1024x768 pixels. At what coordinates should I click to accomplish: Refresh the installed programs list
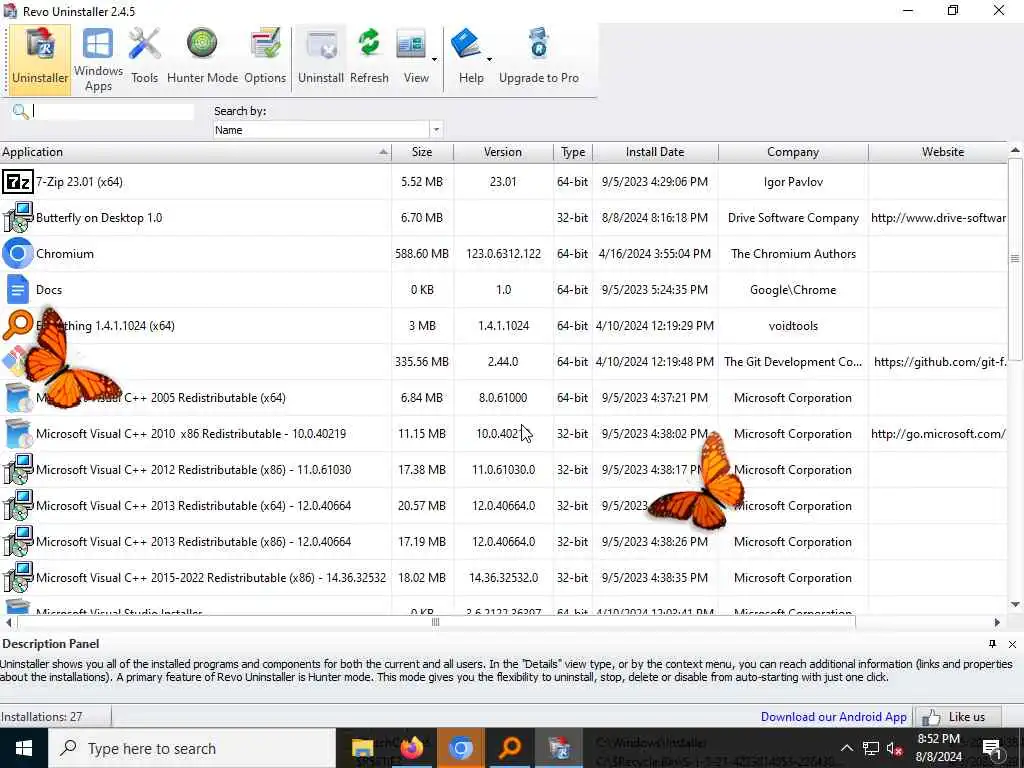tap(369, 59)
